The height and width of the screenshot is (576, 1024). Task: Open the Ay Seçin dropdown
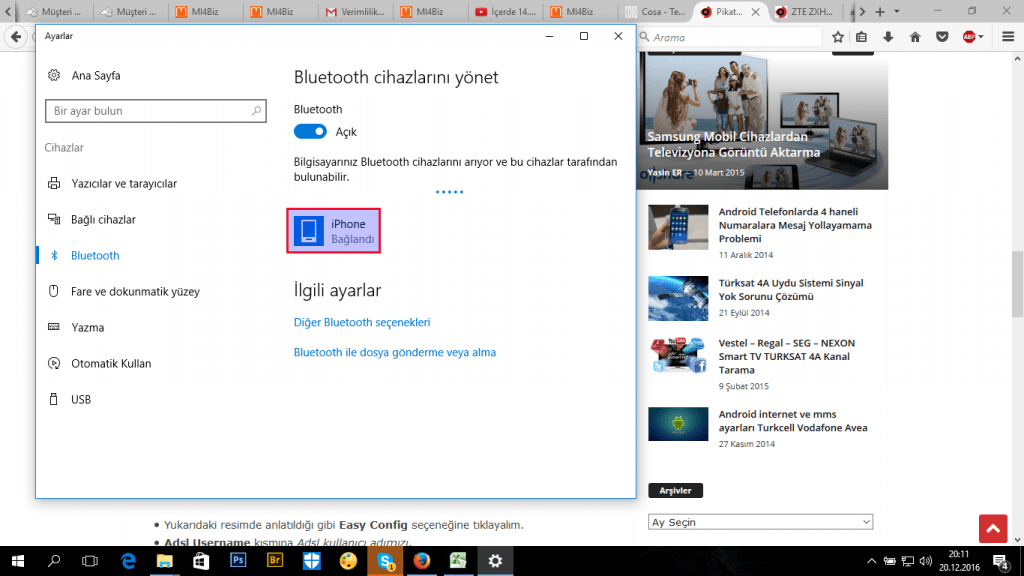click(x=760, y=521)
